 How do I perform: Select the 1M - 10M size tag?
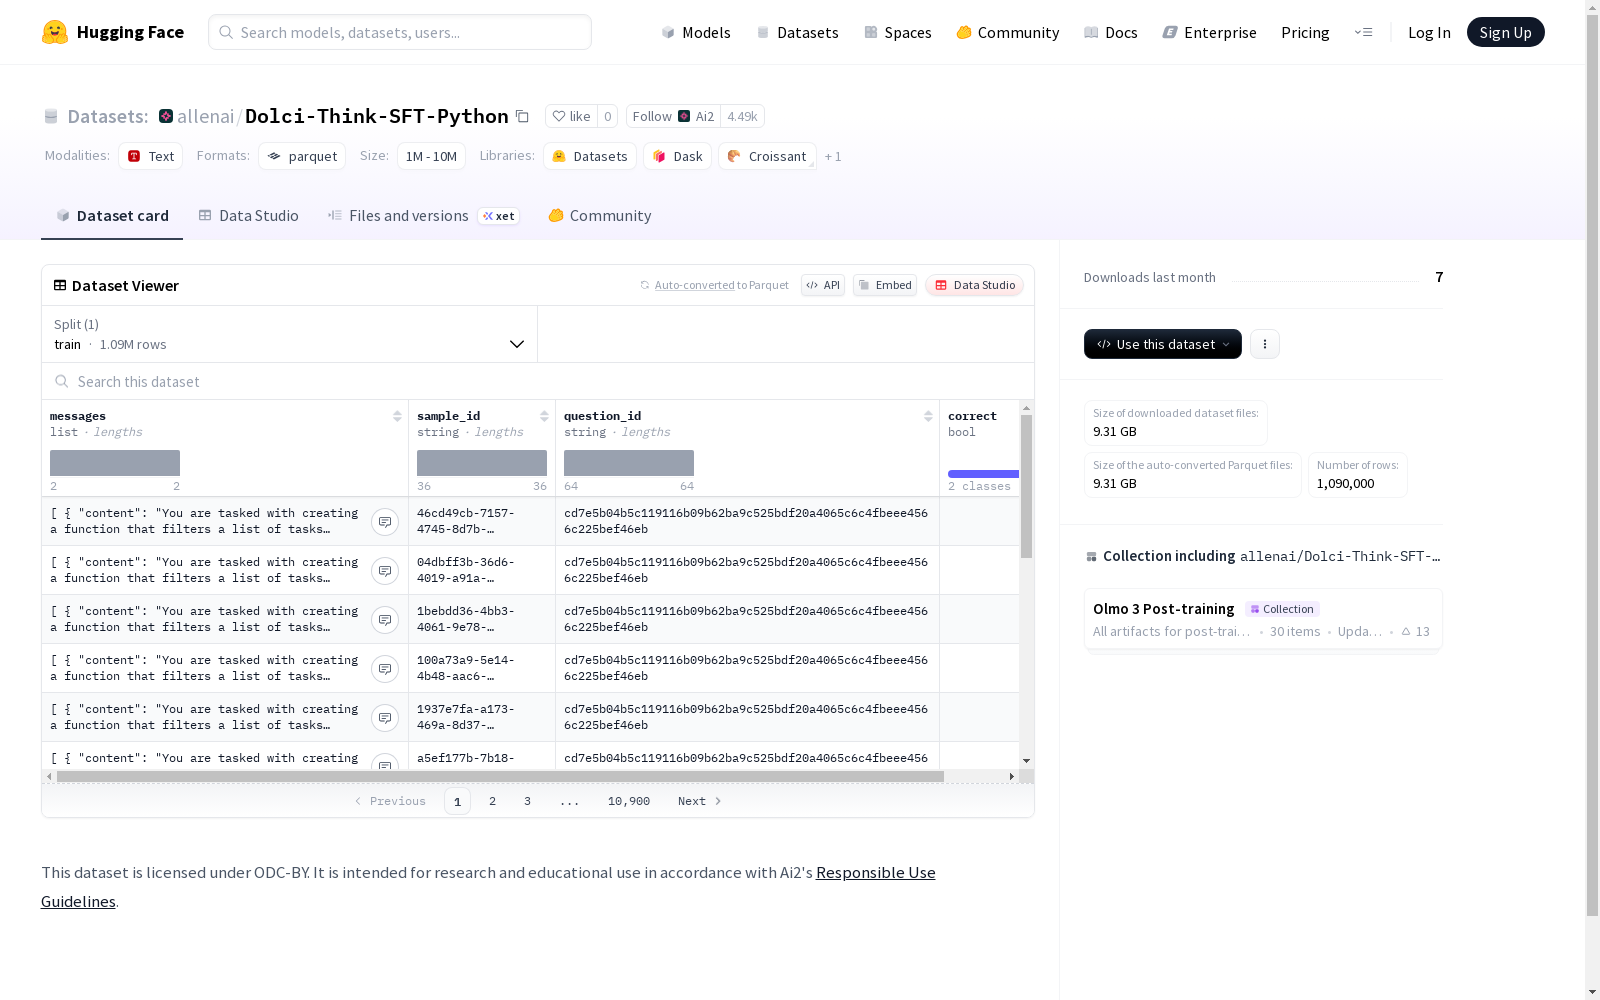pyautogui.click(x=431, y=156)
